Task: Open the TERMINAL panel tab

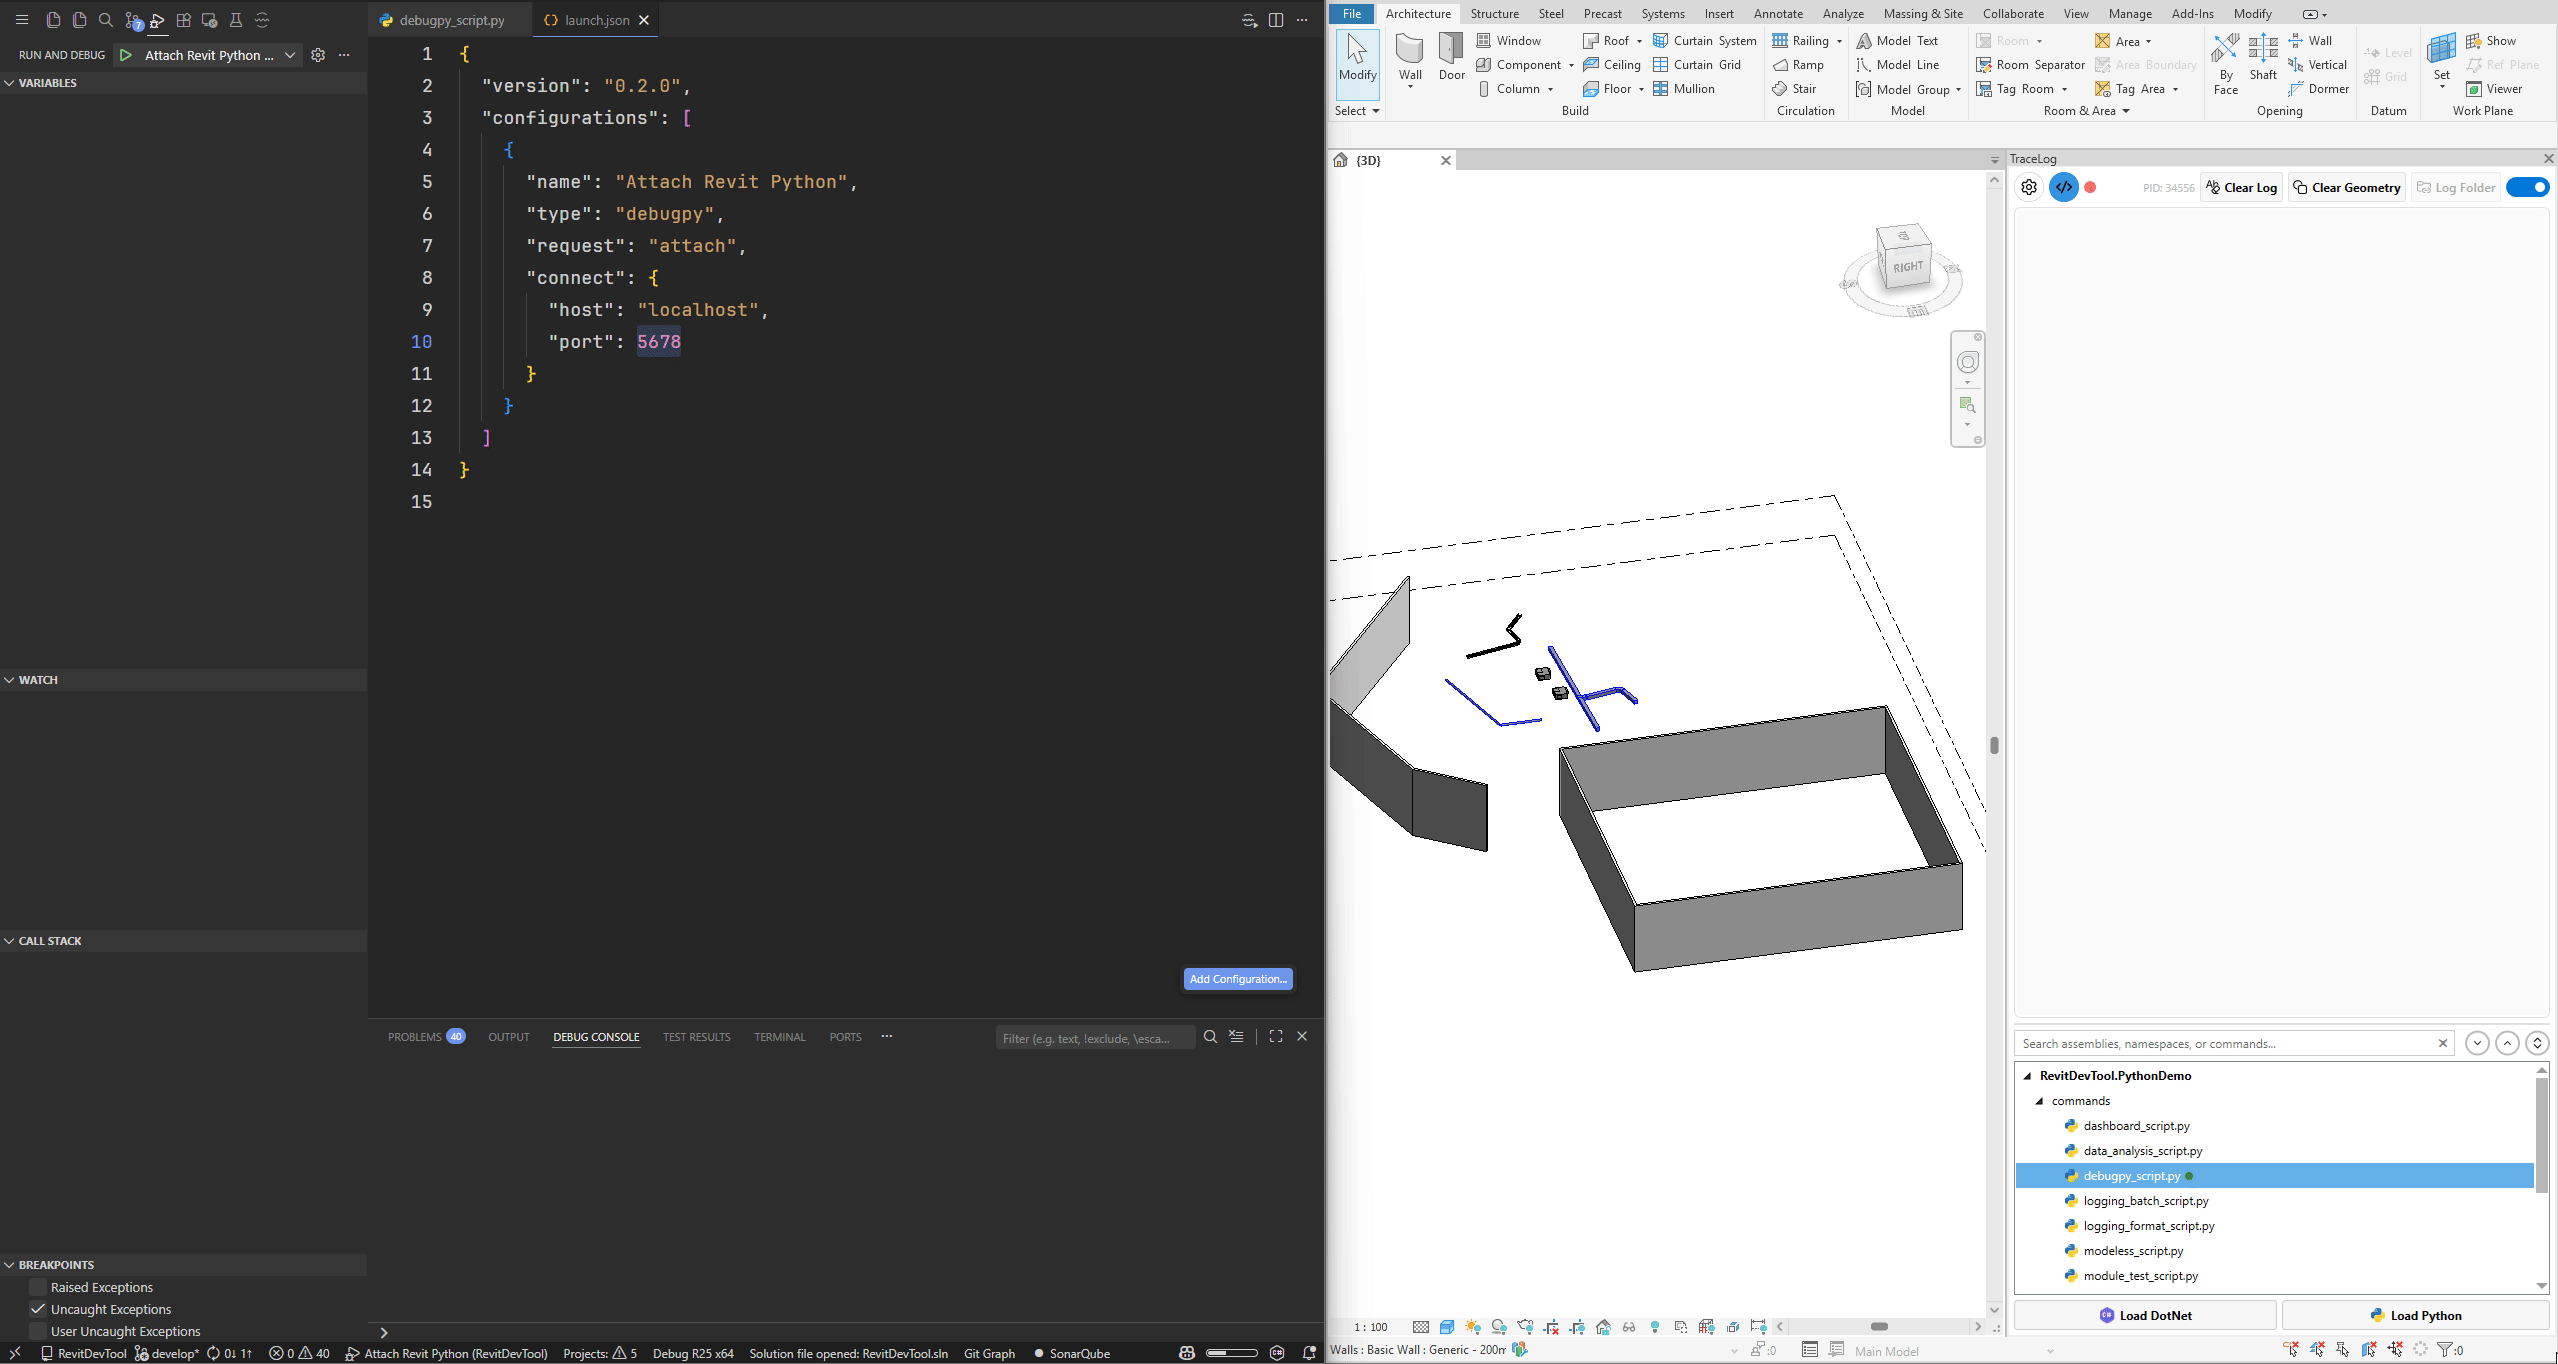Action: [779, 1037]
